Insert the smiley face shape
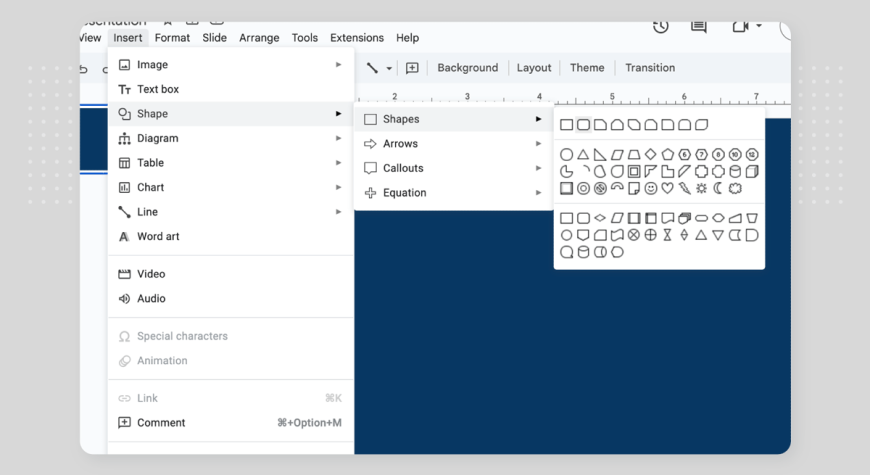 [x=651, y=189]
